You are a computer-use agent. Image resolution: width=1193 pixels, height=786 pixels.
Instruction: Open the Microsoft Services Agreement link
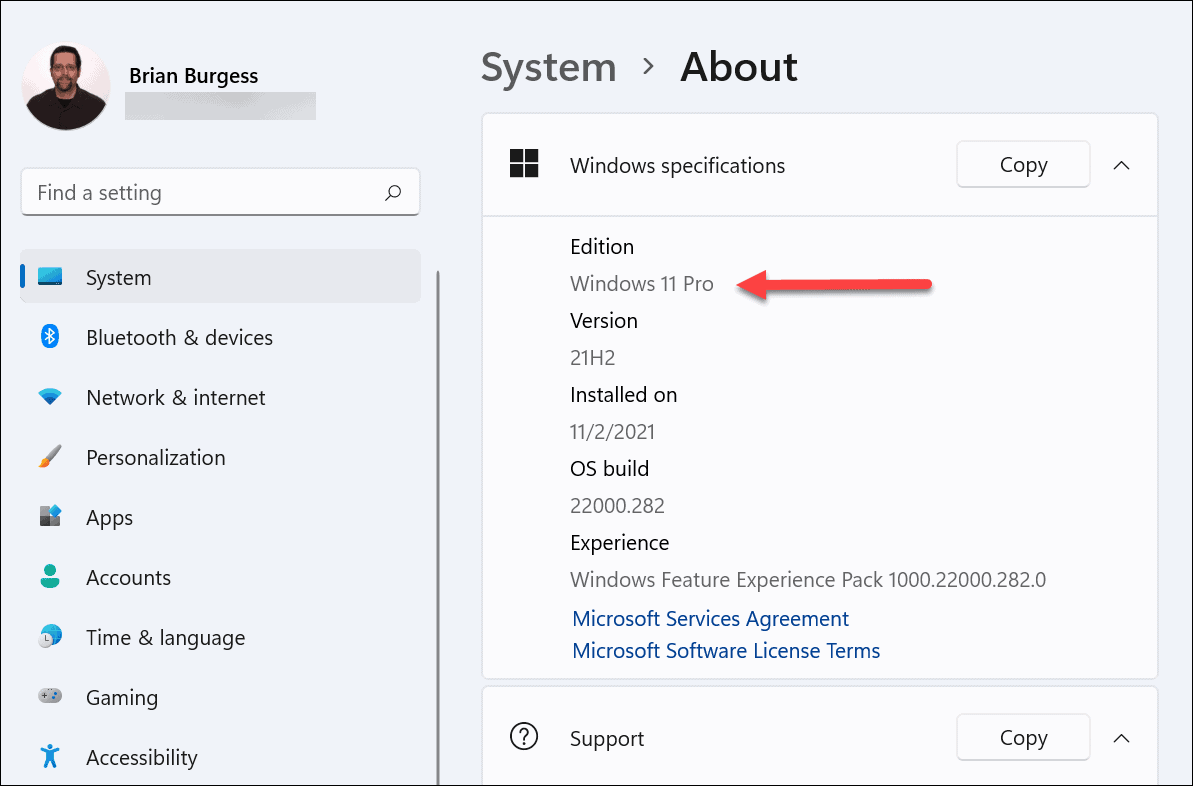coord(710,619)
